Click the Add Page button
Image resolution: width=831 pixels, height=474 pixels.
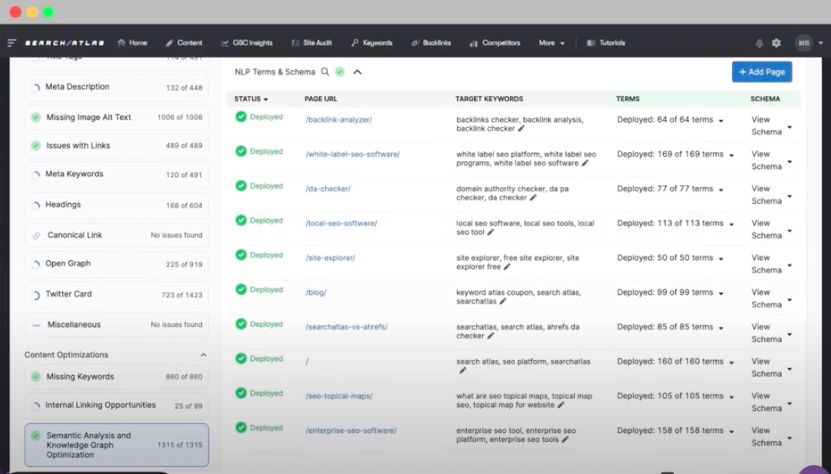[x=762, y=72]
